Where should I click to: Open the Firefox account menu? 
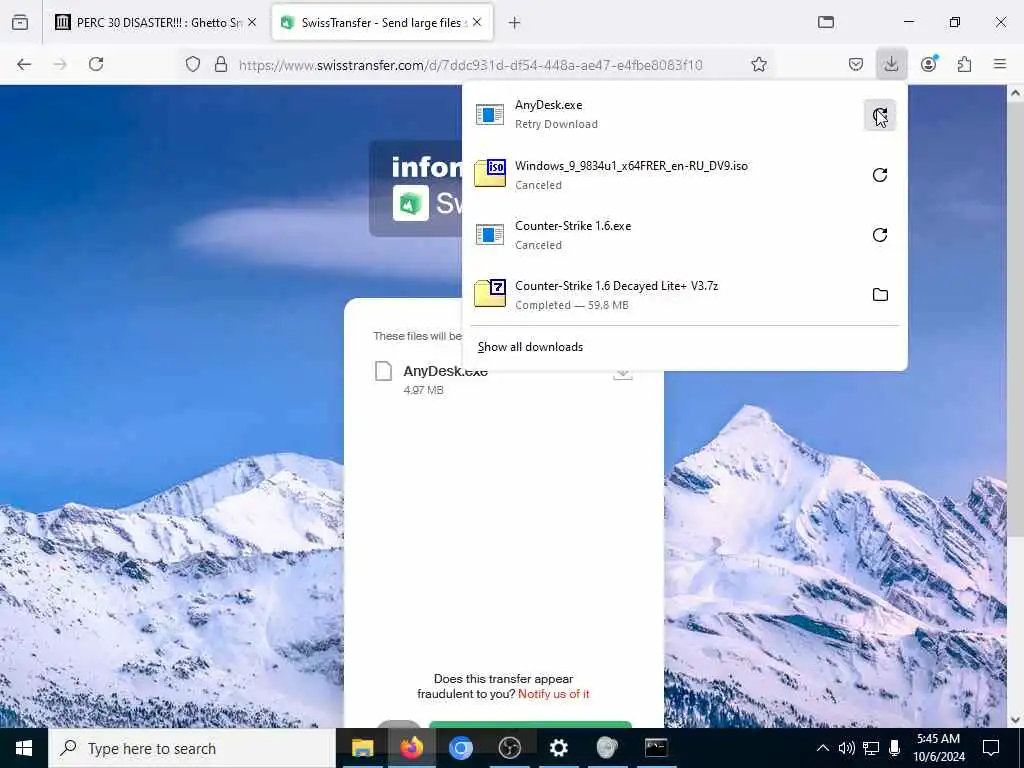click(929, 64)
